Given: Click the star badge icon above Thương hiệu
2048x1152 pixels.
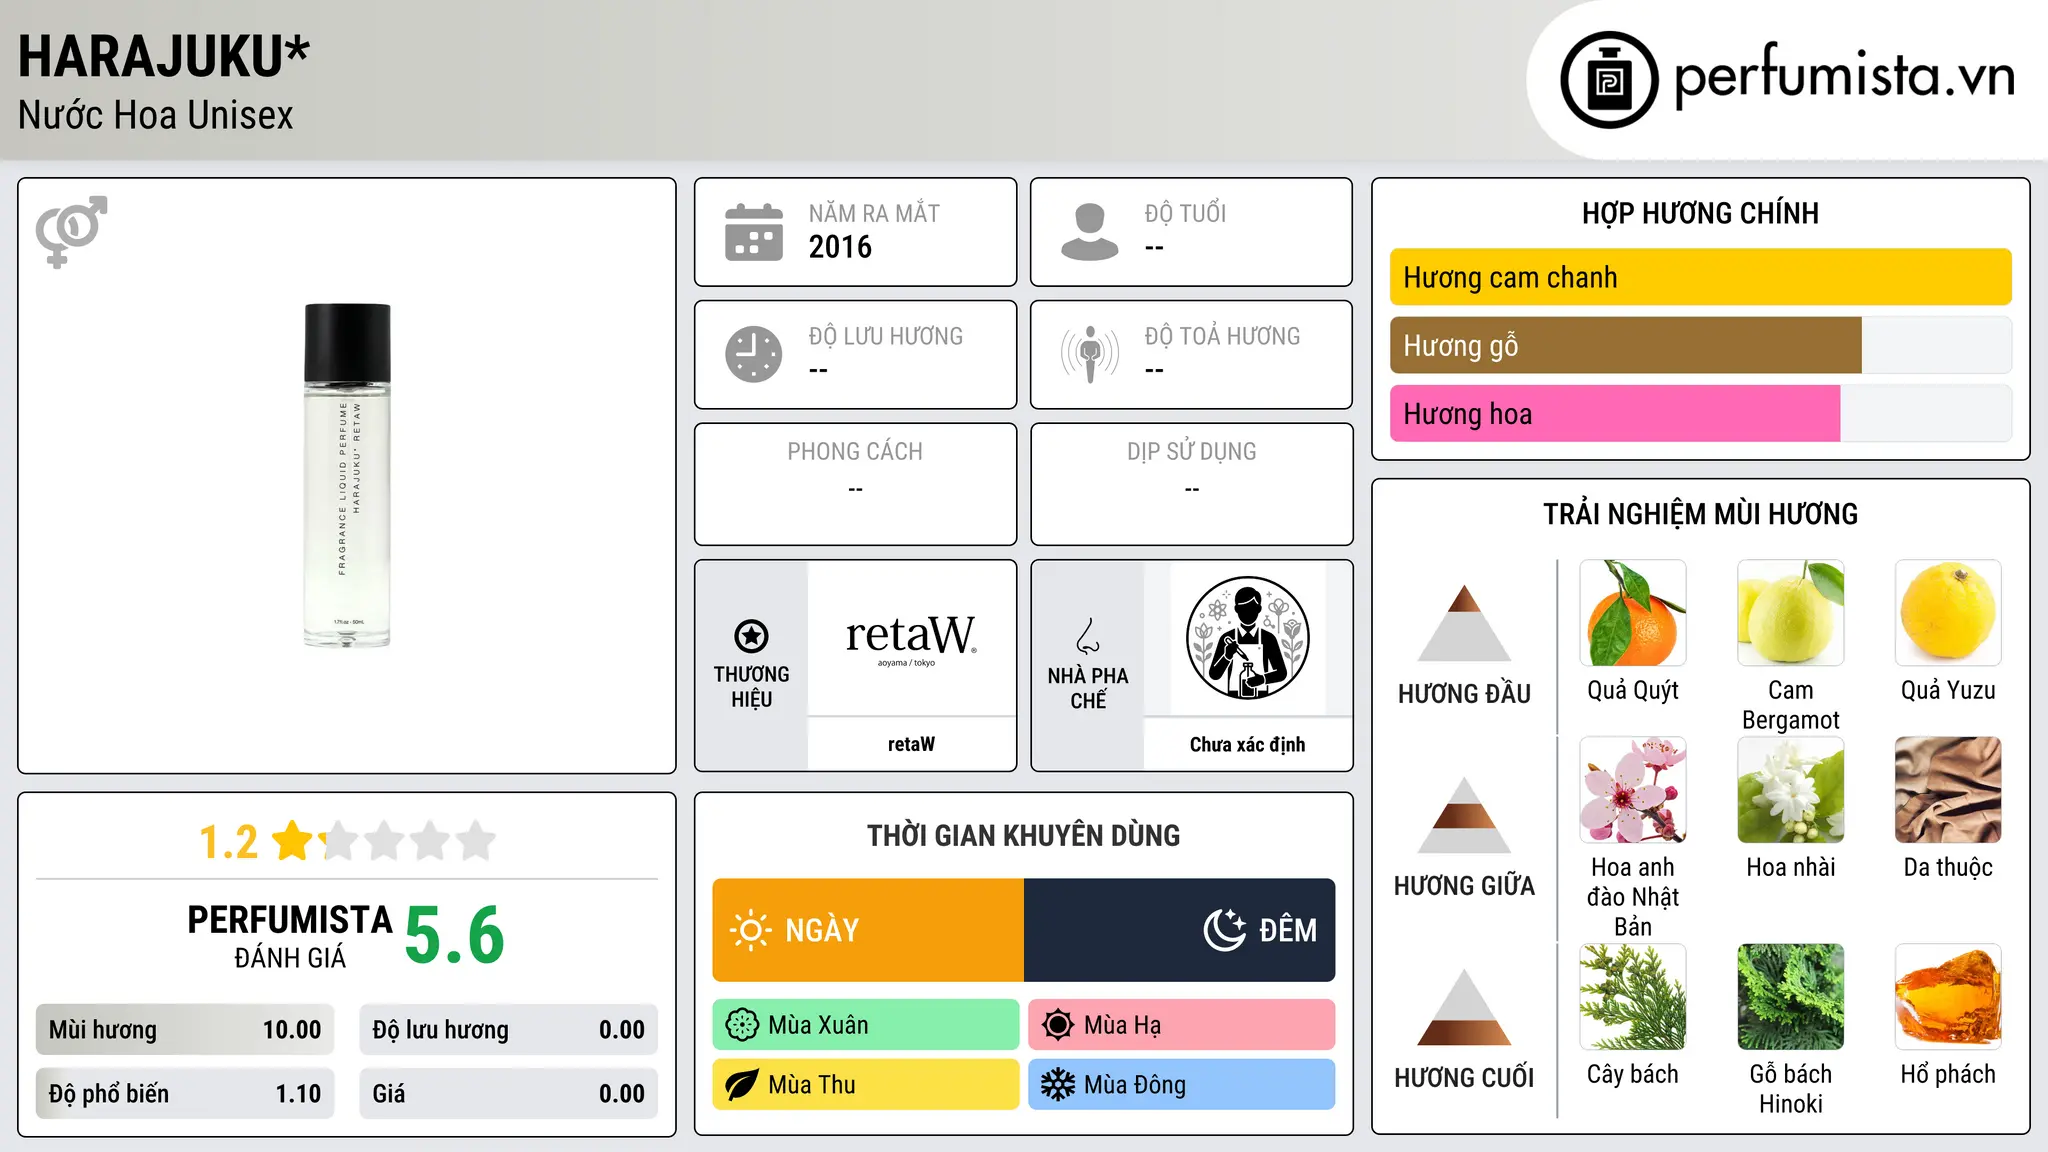Looking at the screenshot, I should click(752, 636).
